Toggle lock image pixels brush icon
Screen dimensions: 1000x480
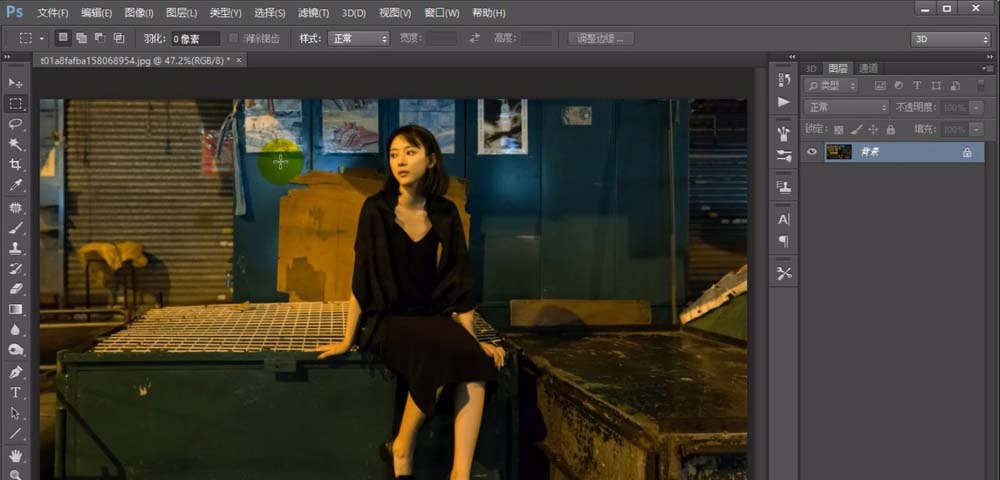[857, 129]
